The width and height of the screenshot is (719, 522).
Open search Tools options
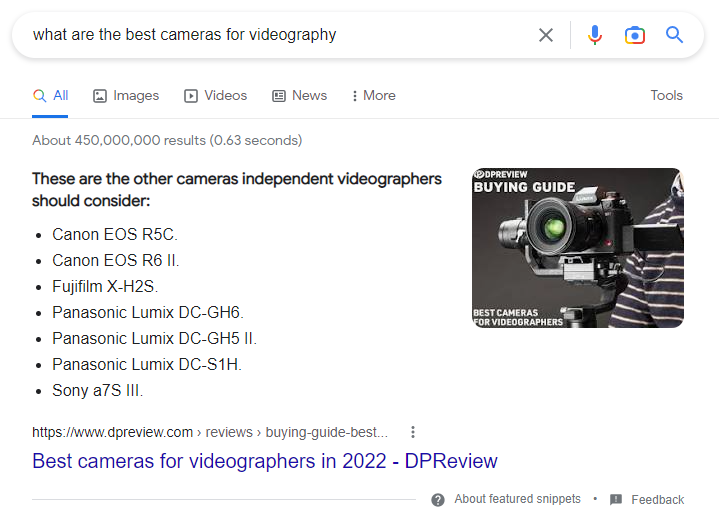[x=666, y=95]
